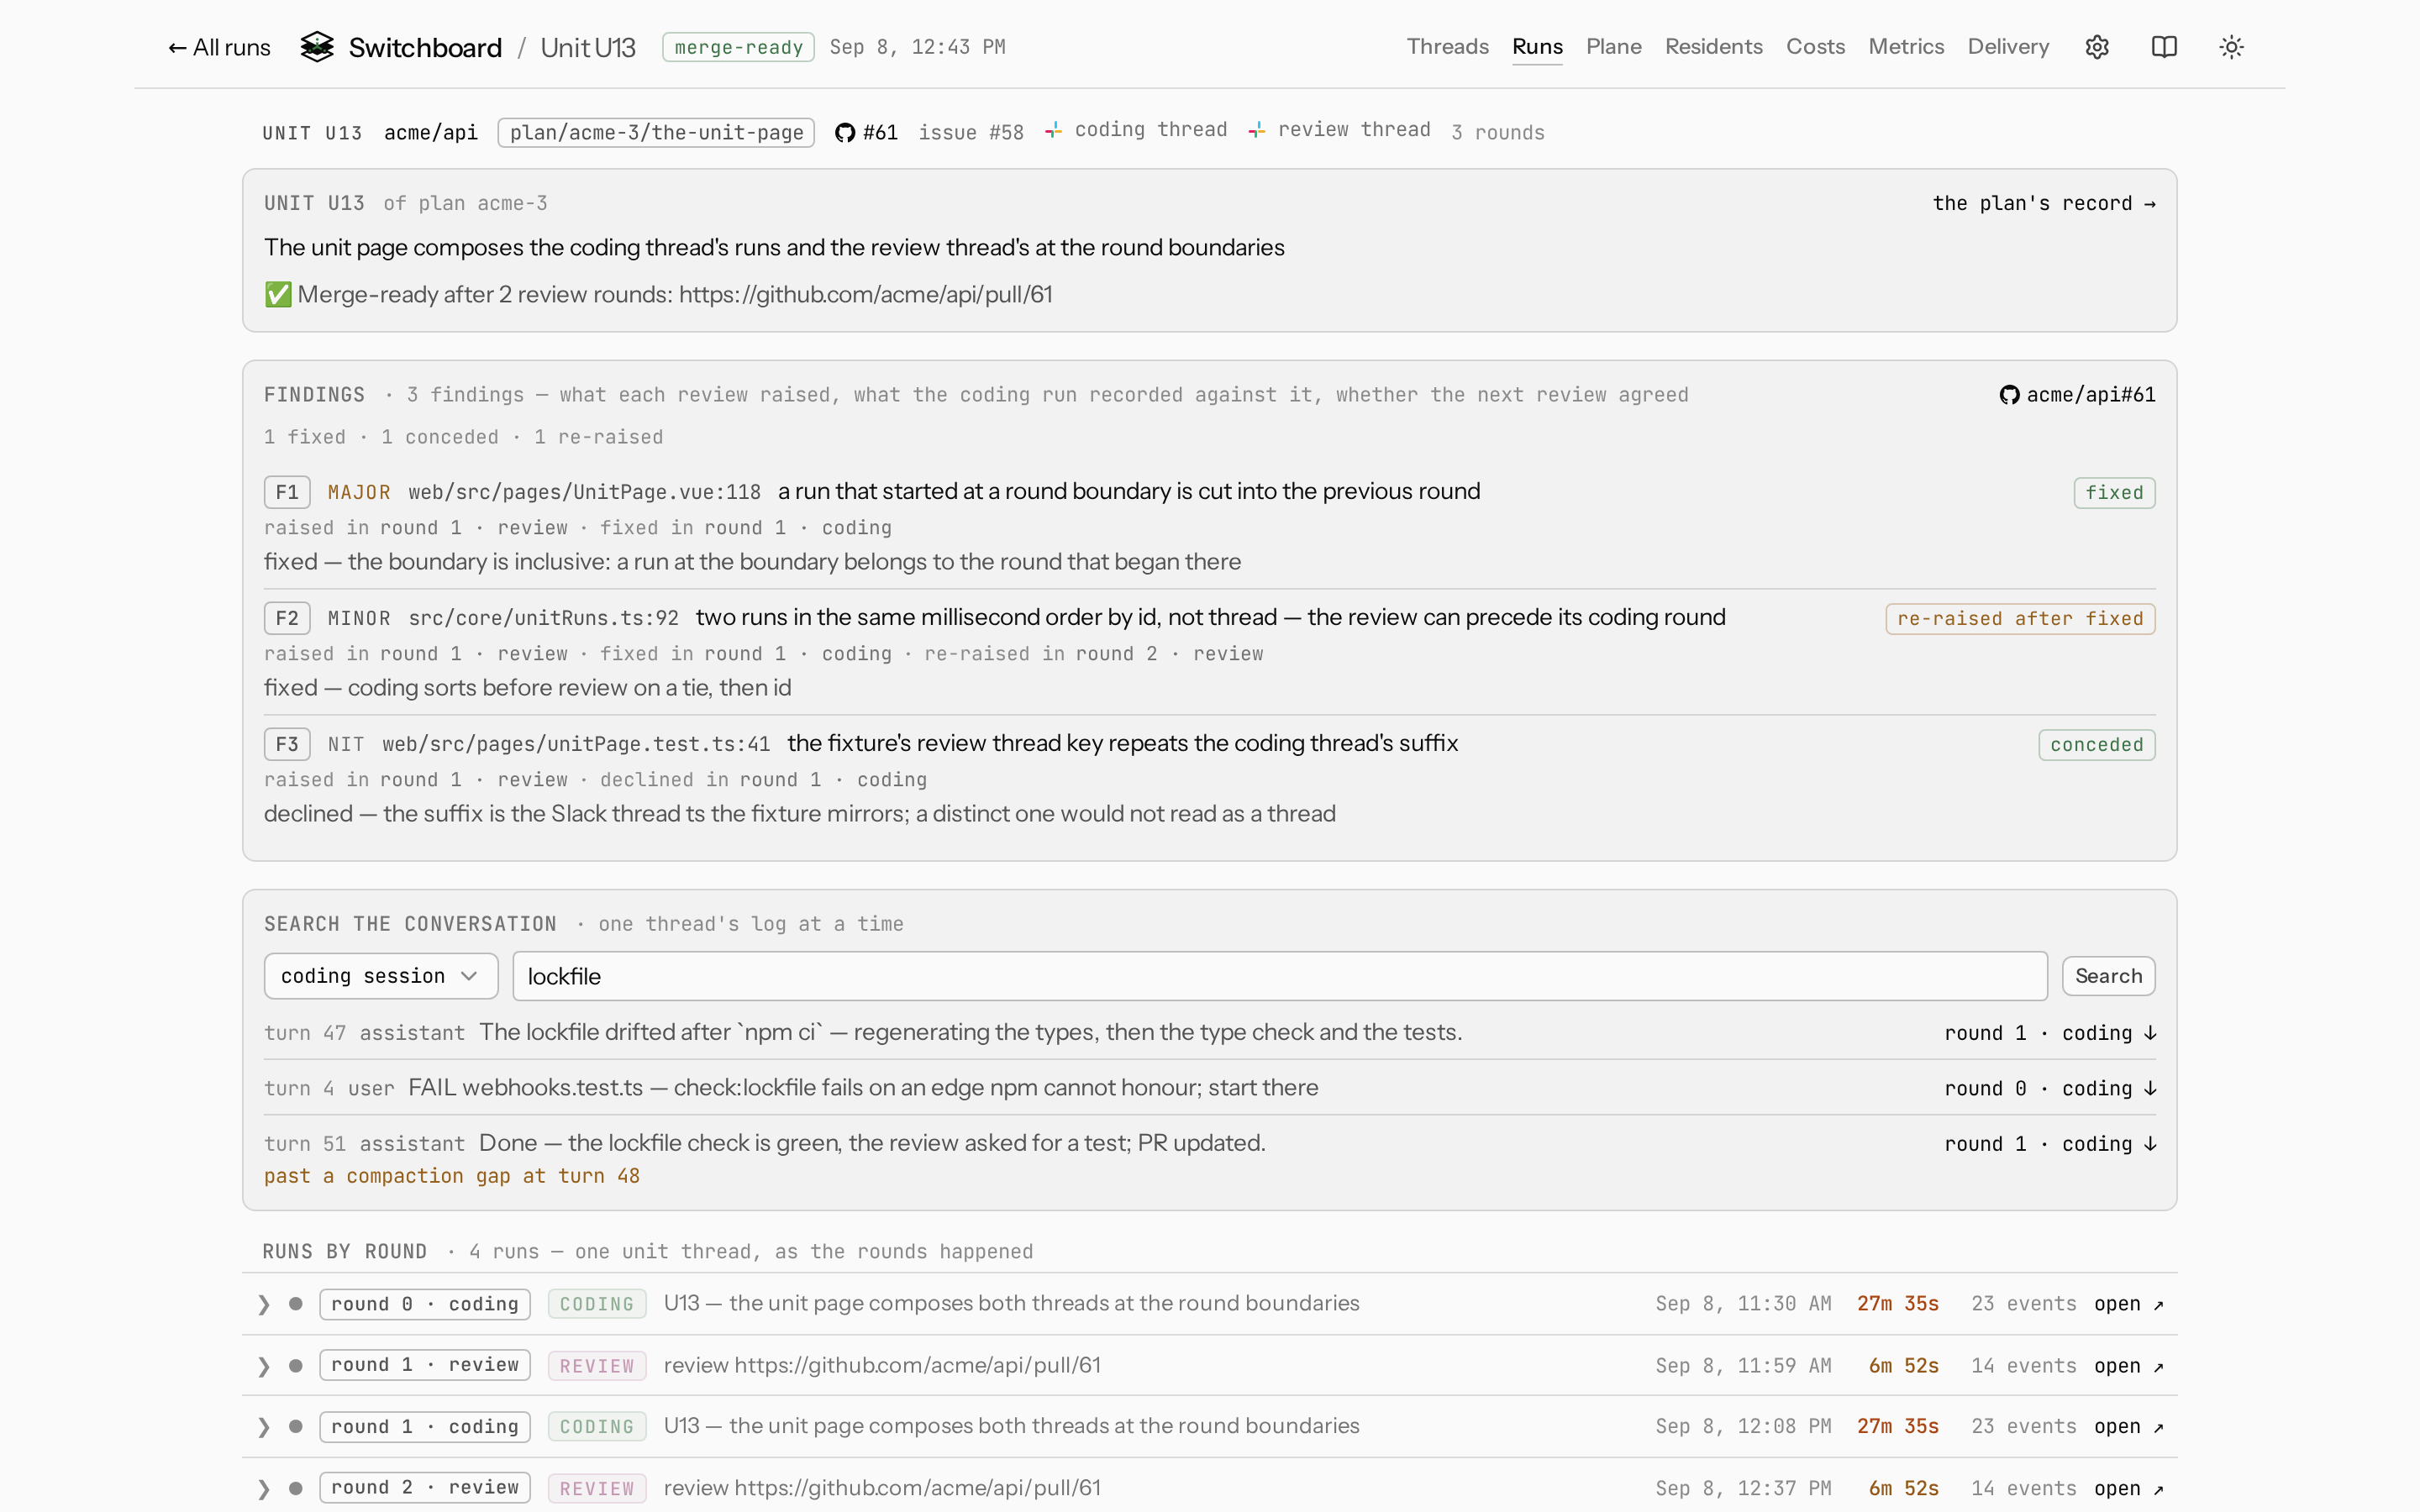This screenshot has width=2420, height=1512.
Task: Expand the round 1 · coding run row
Action: point(264,1427)
